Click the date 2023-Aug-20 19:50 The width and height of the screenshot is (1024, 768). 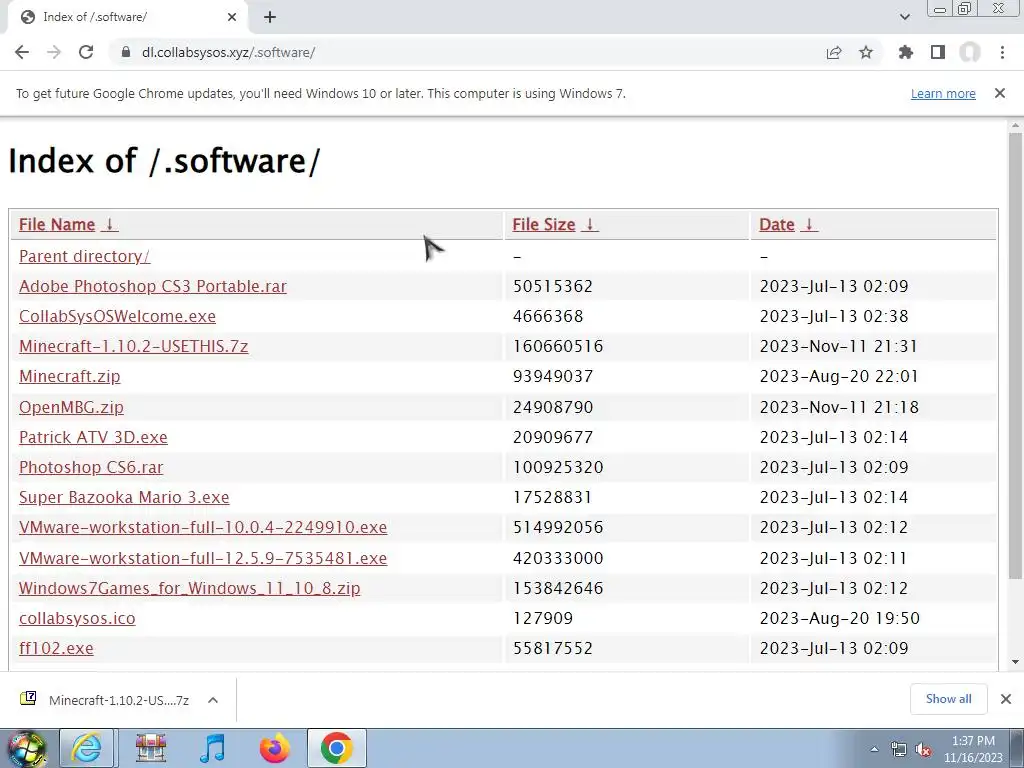tap(839, 618)
